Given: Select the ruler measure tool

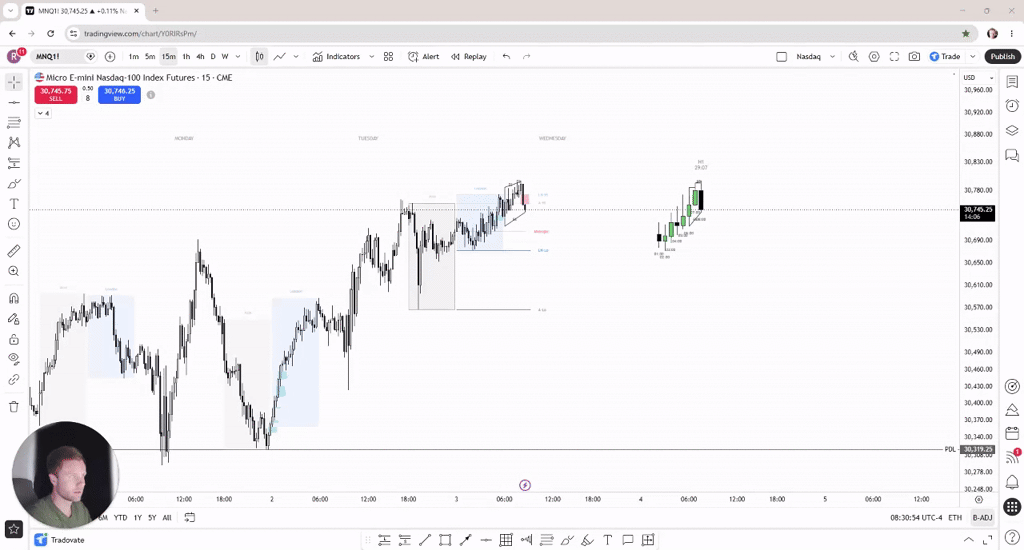Looking at the screenshot, I should pos(14,251).
